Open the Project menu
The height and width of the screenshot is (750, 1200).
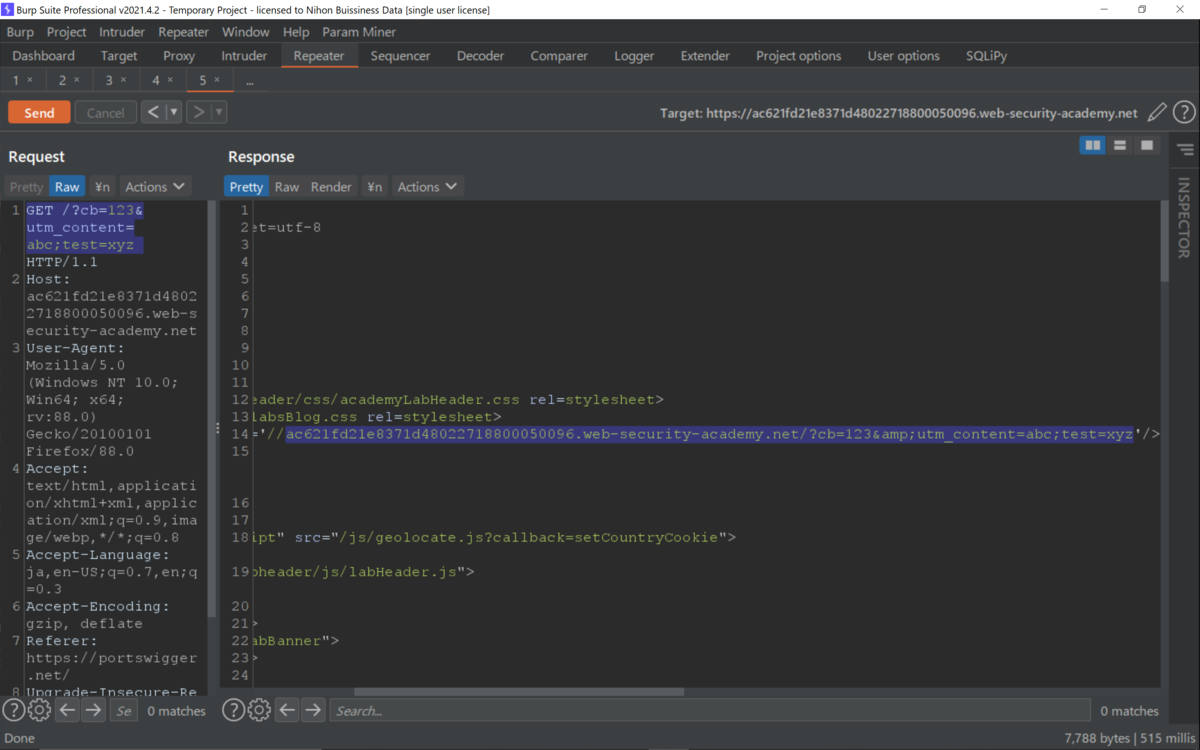[x=67, y=32]
